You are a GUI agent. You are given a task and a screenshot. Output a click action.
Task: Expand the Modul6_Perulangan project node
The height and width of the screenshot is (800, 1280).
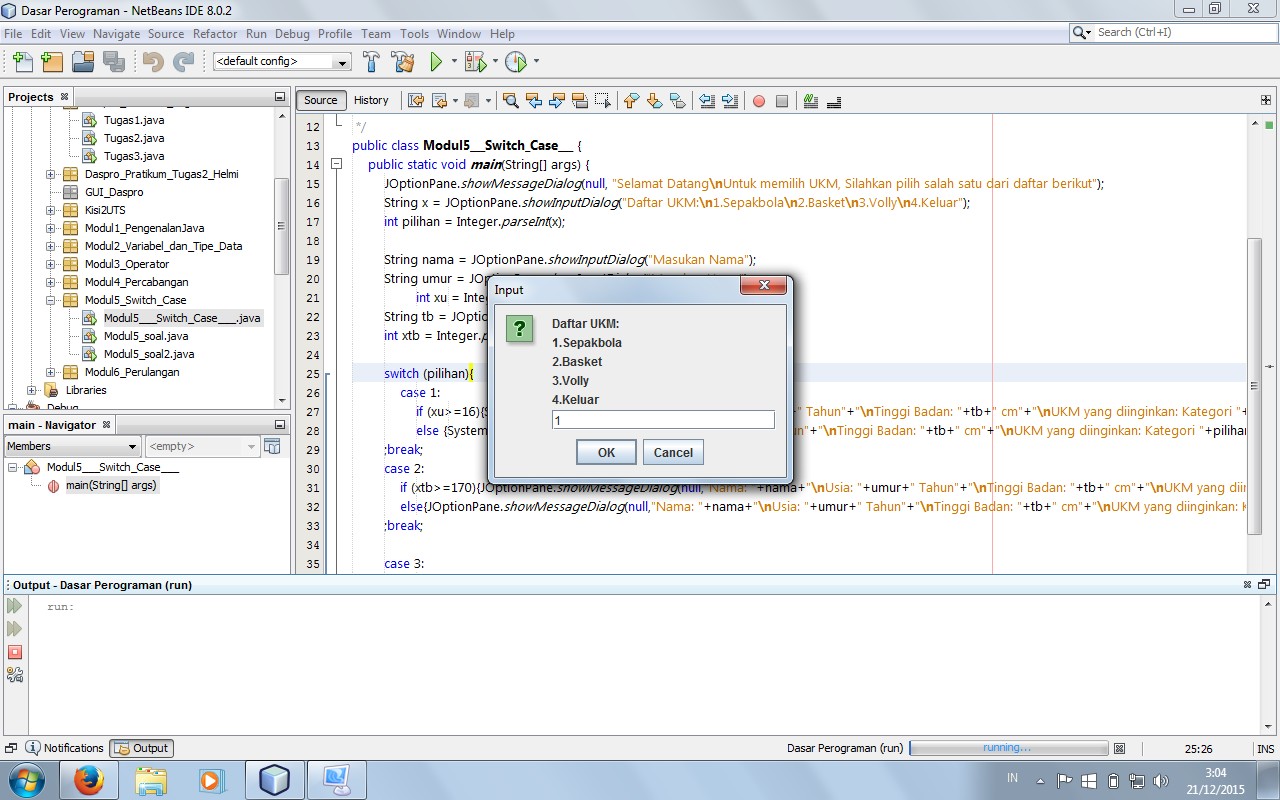point(50,371)
